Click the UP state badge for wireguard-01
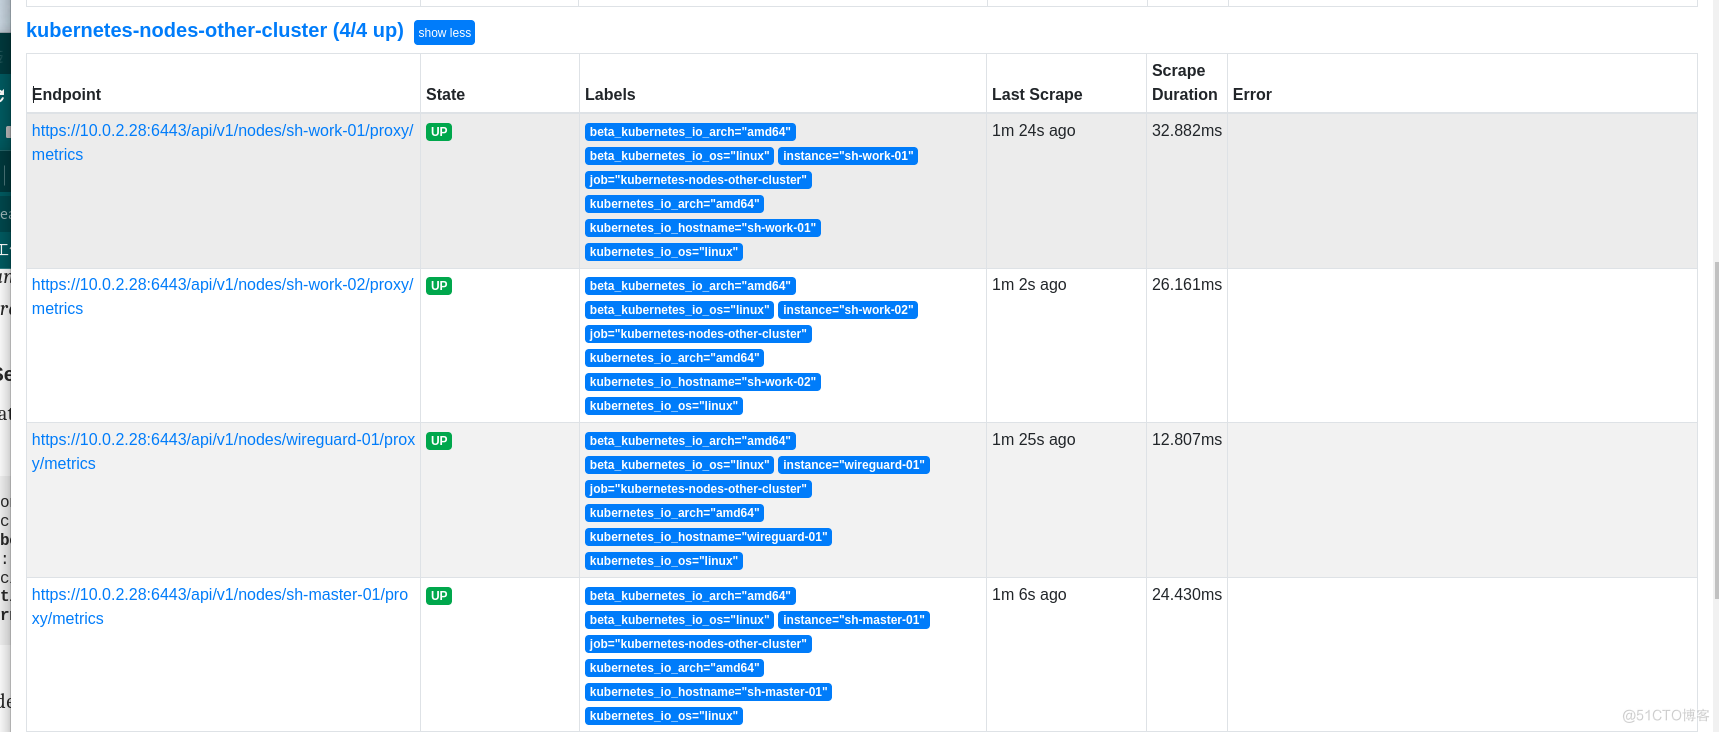The image size is (1719, 732). [x=439, y=441]
